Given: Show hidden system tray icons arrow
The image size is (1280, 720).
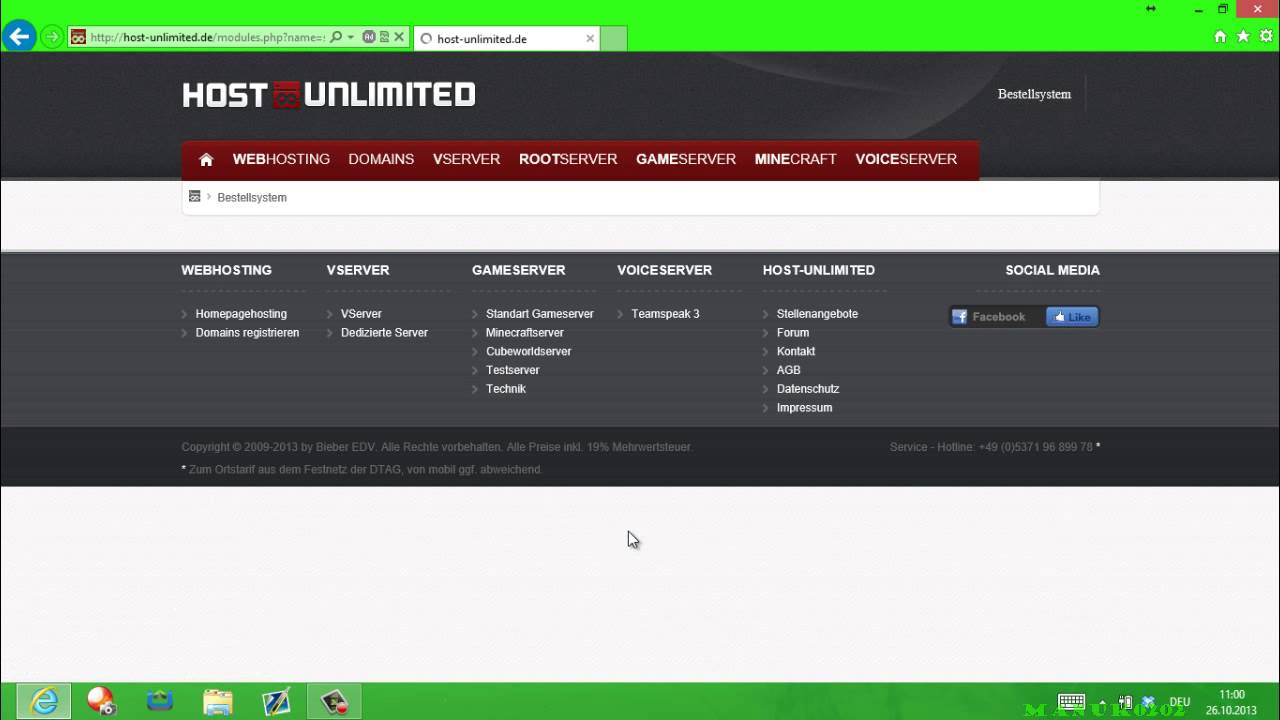Looking at the screenshot, I should click(x=1102, y=703).
